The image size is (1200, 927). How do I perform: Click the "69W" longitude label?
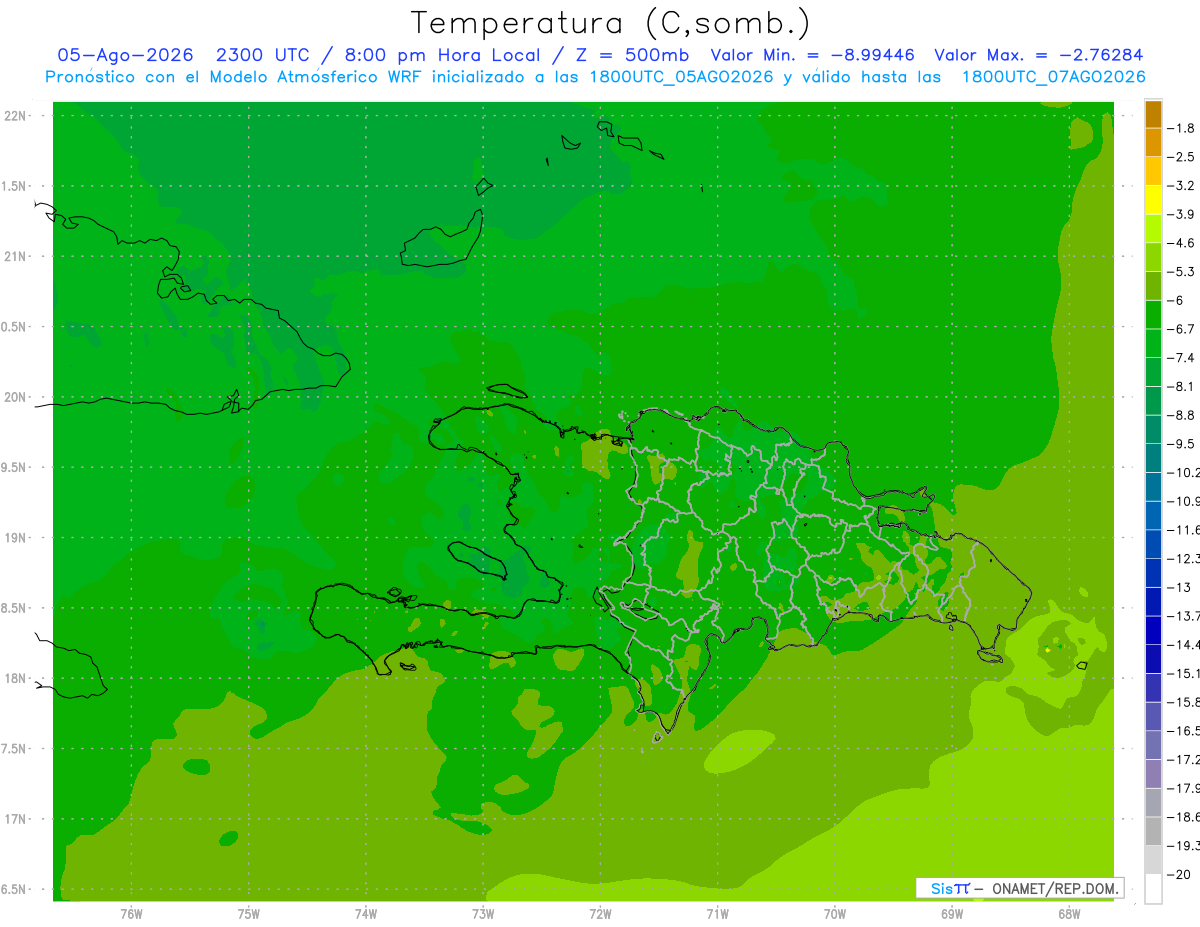[x=951, y=913]
